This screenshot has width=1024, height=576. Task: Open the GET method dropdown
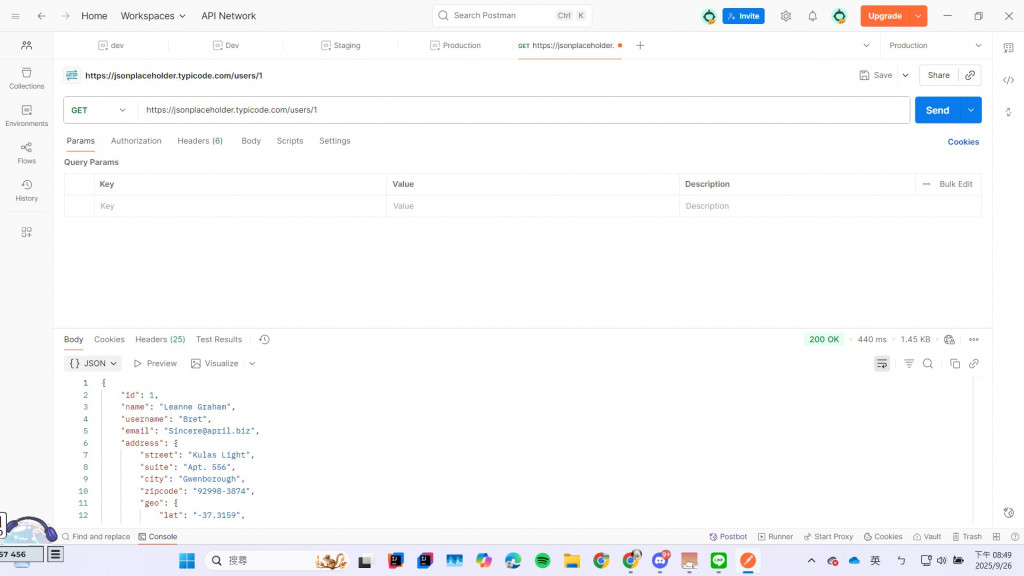(x=99, y=110)
